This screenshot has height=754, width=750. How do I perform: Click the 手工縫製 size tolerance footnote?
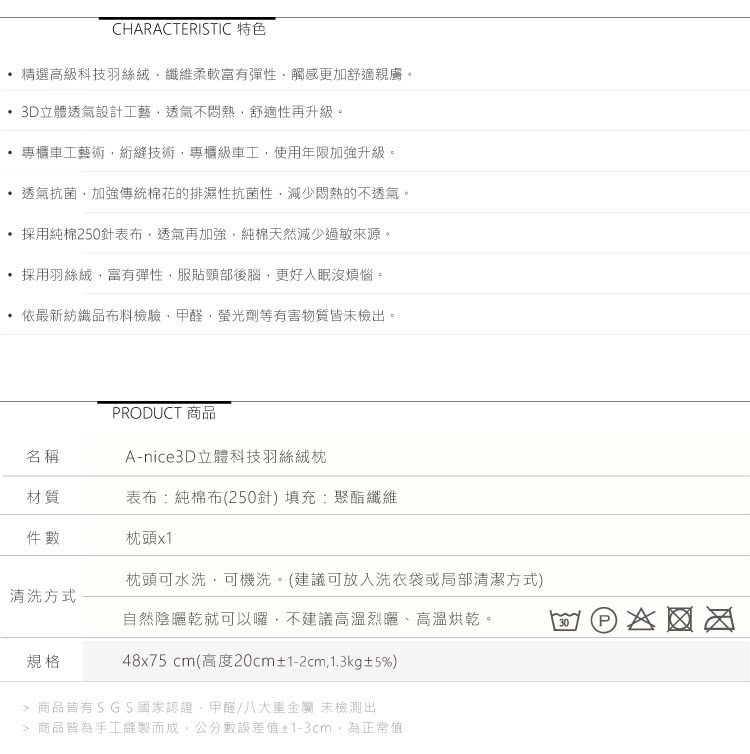219,728
